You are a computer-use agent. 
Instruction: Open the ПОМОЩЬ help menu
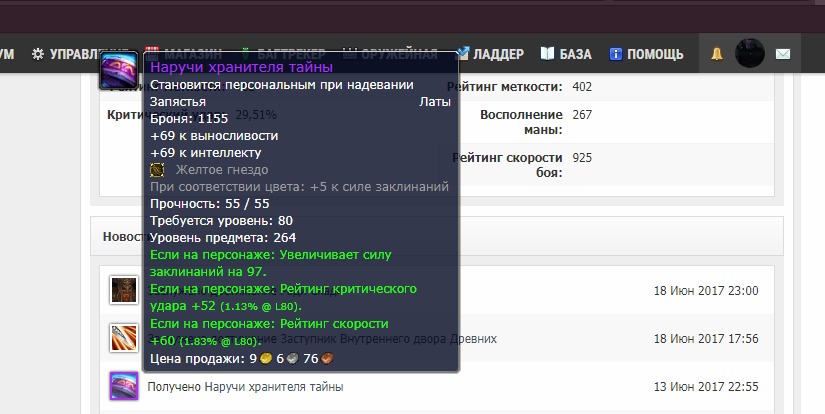coord(646,54)
